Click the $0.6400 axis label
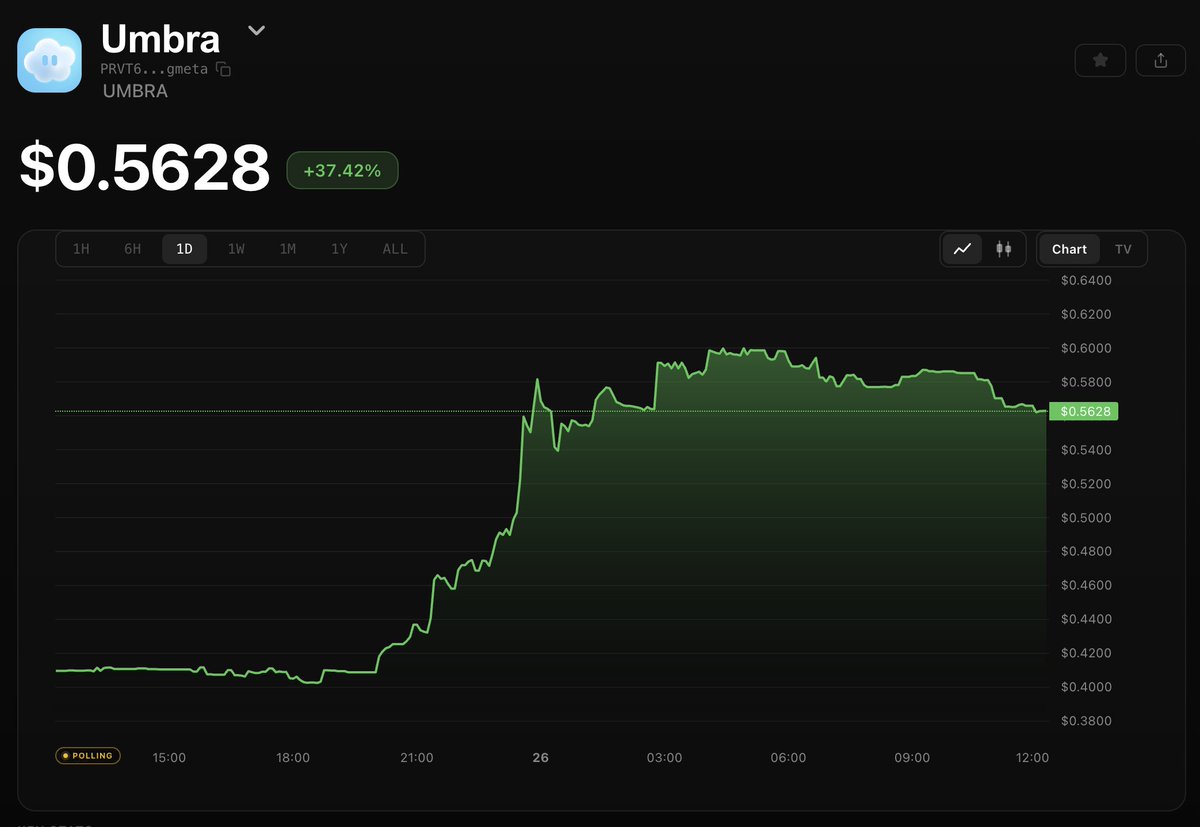This screenshot has width=1200, height=827. (x=1086, y=280)
